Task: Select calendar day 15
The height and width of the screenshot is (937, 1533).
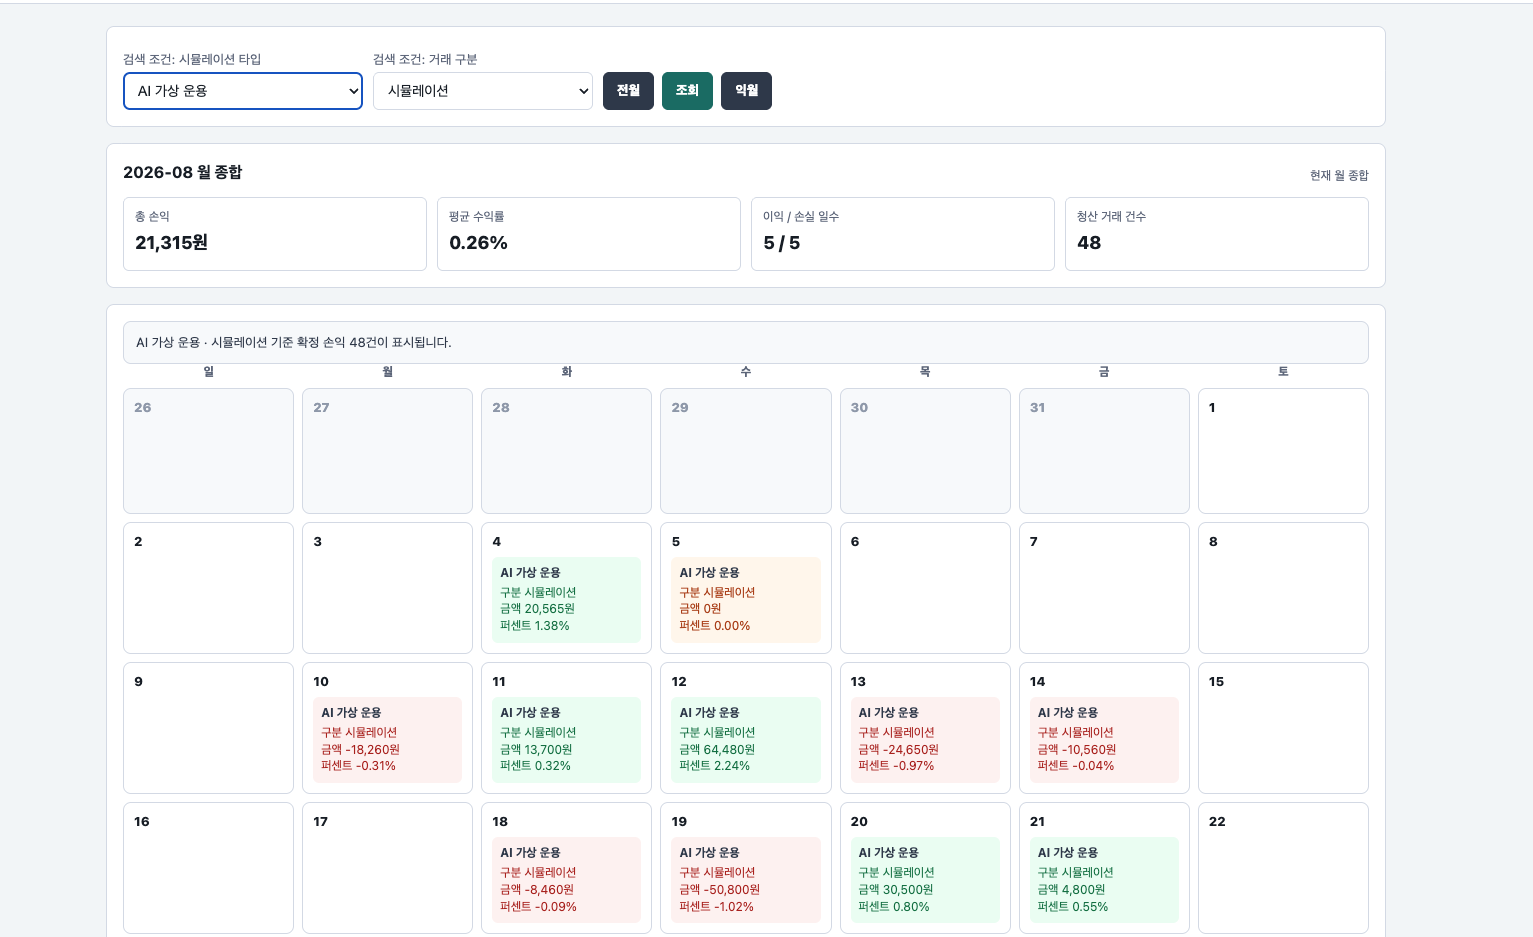Action: (x=1283, y=728)
